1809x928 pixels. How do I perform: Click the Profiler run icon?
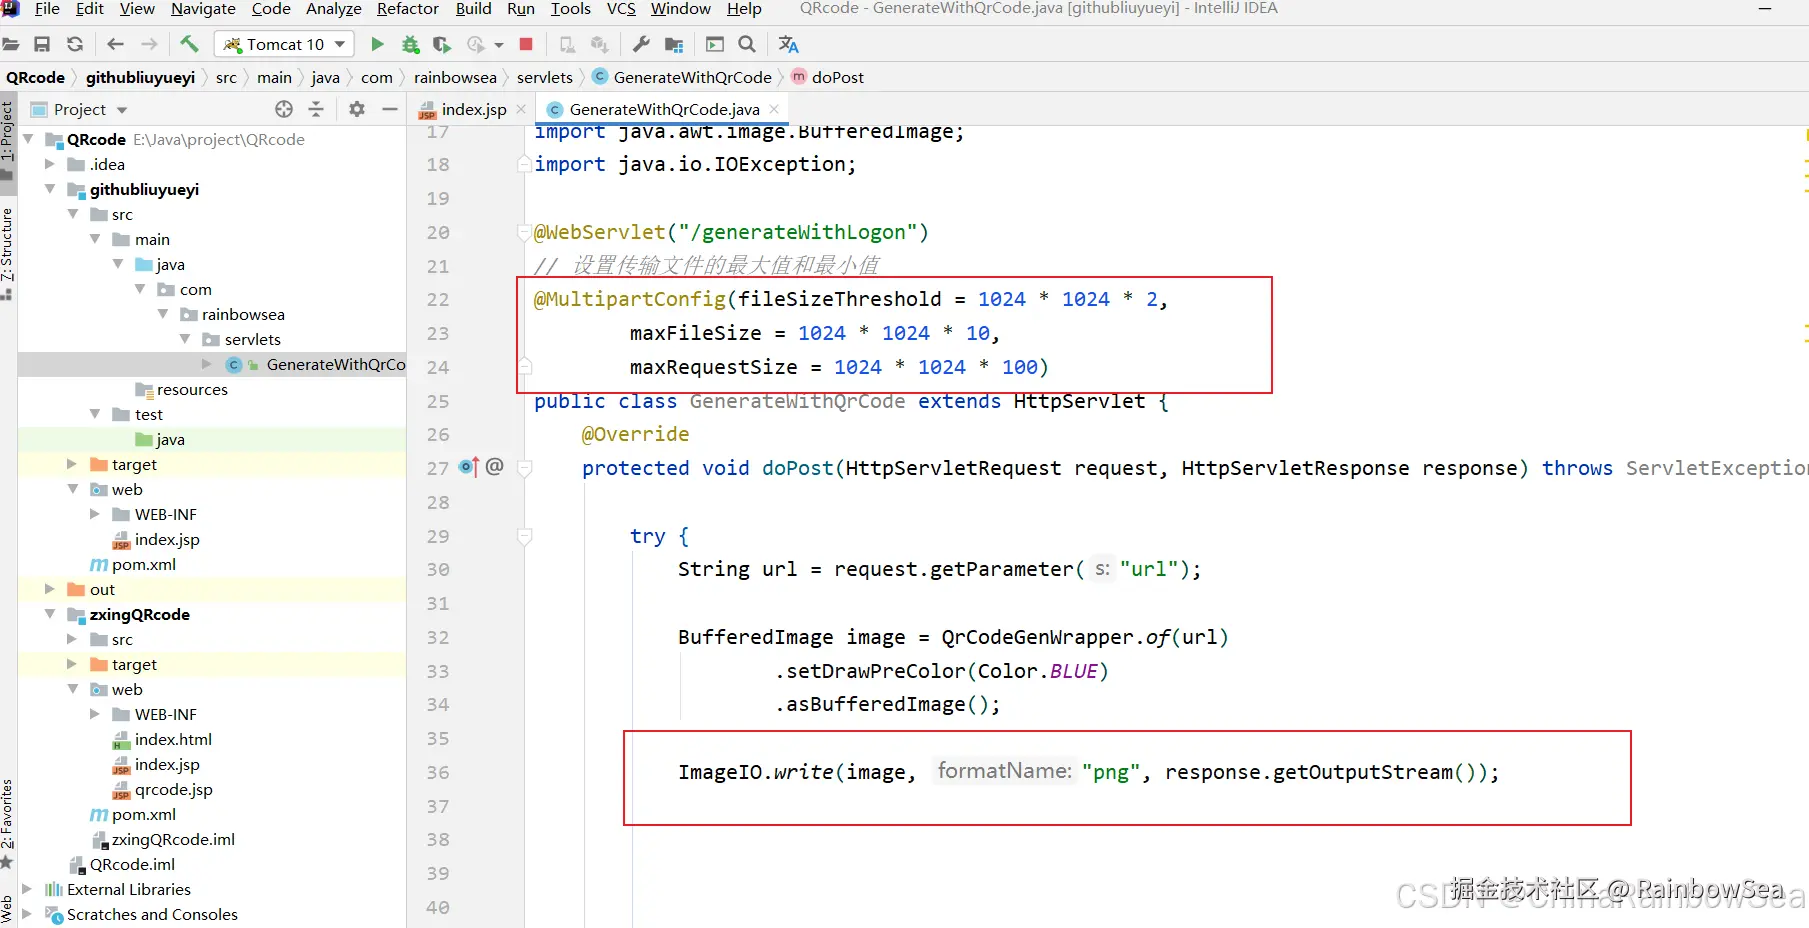(476, 44)
